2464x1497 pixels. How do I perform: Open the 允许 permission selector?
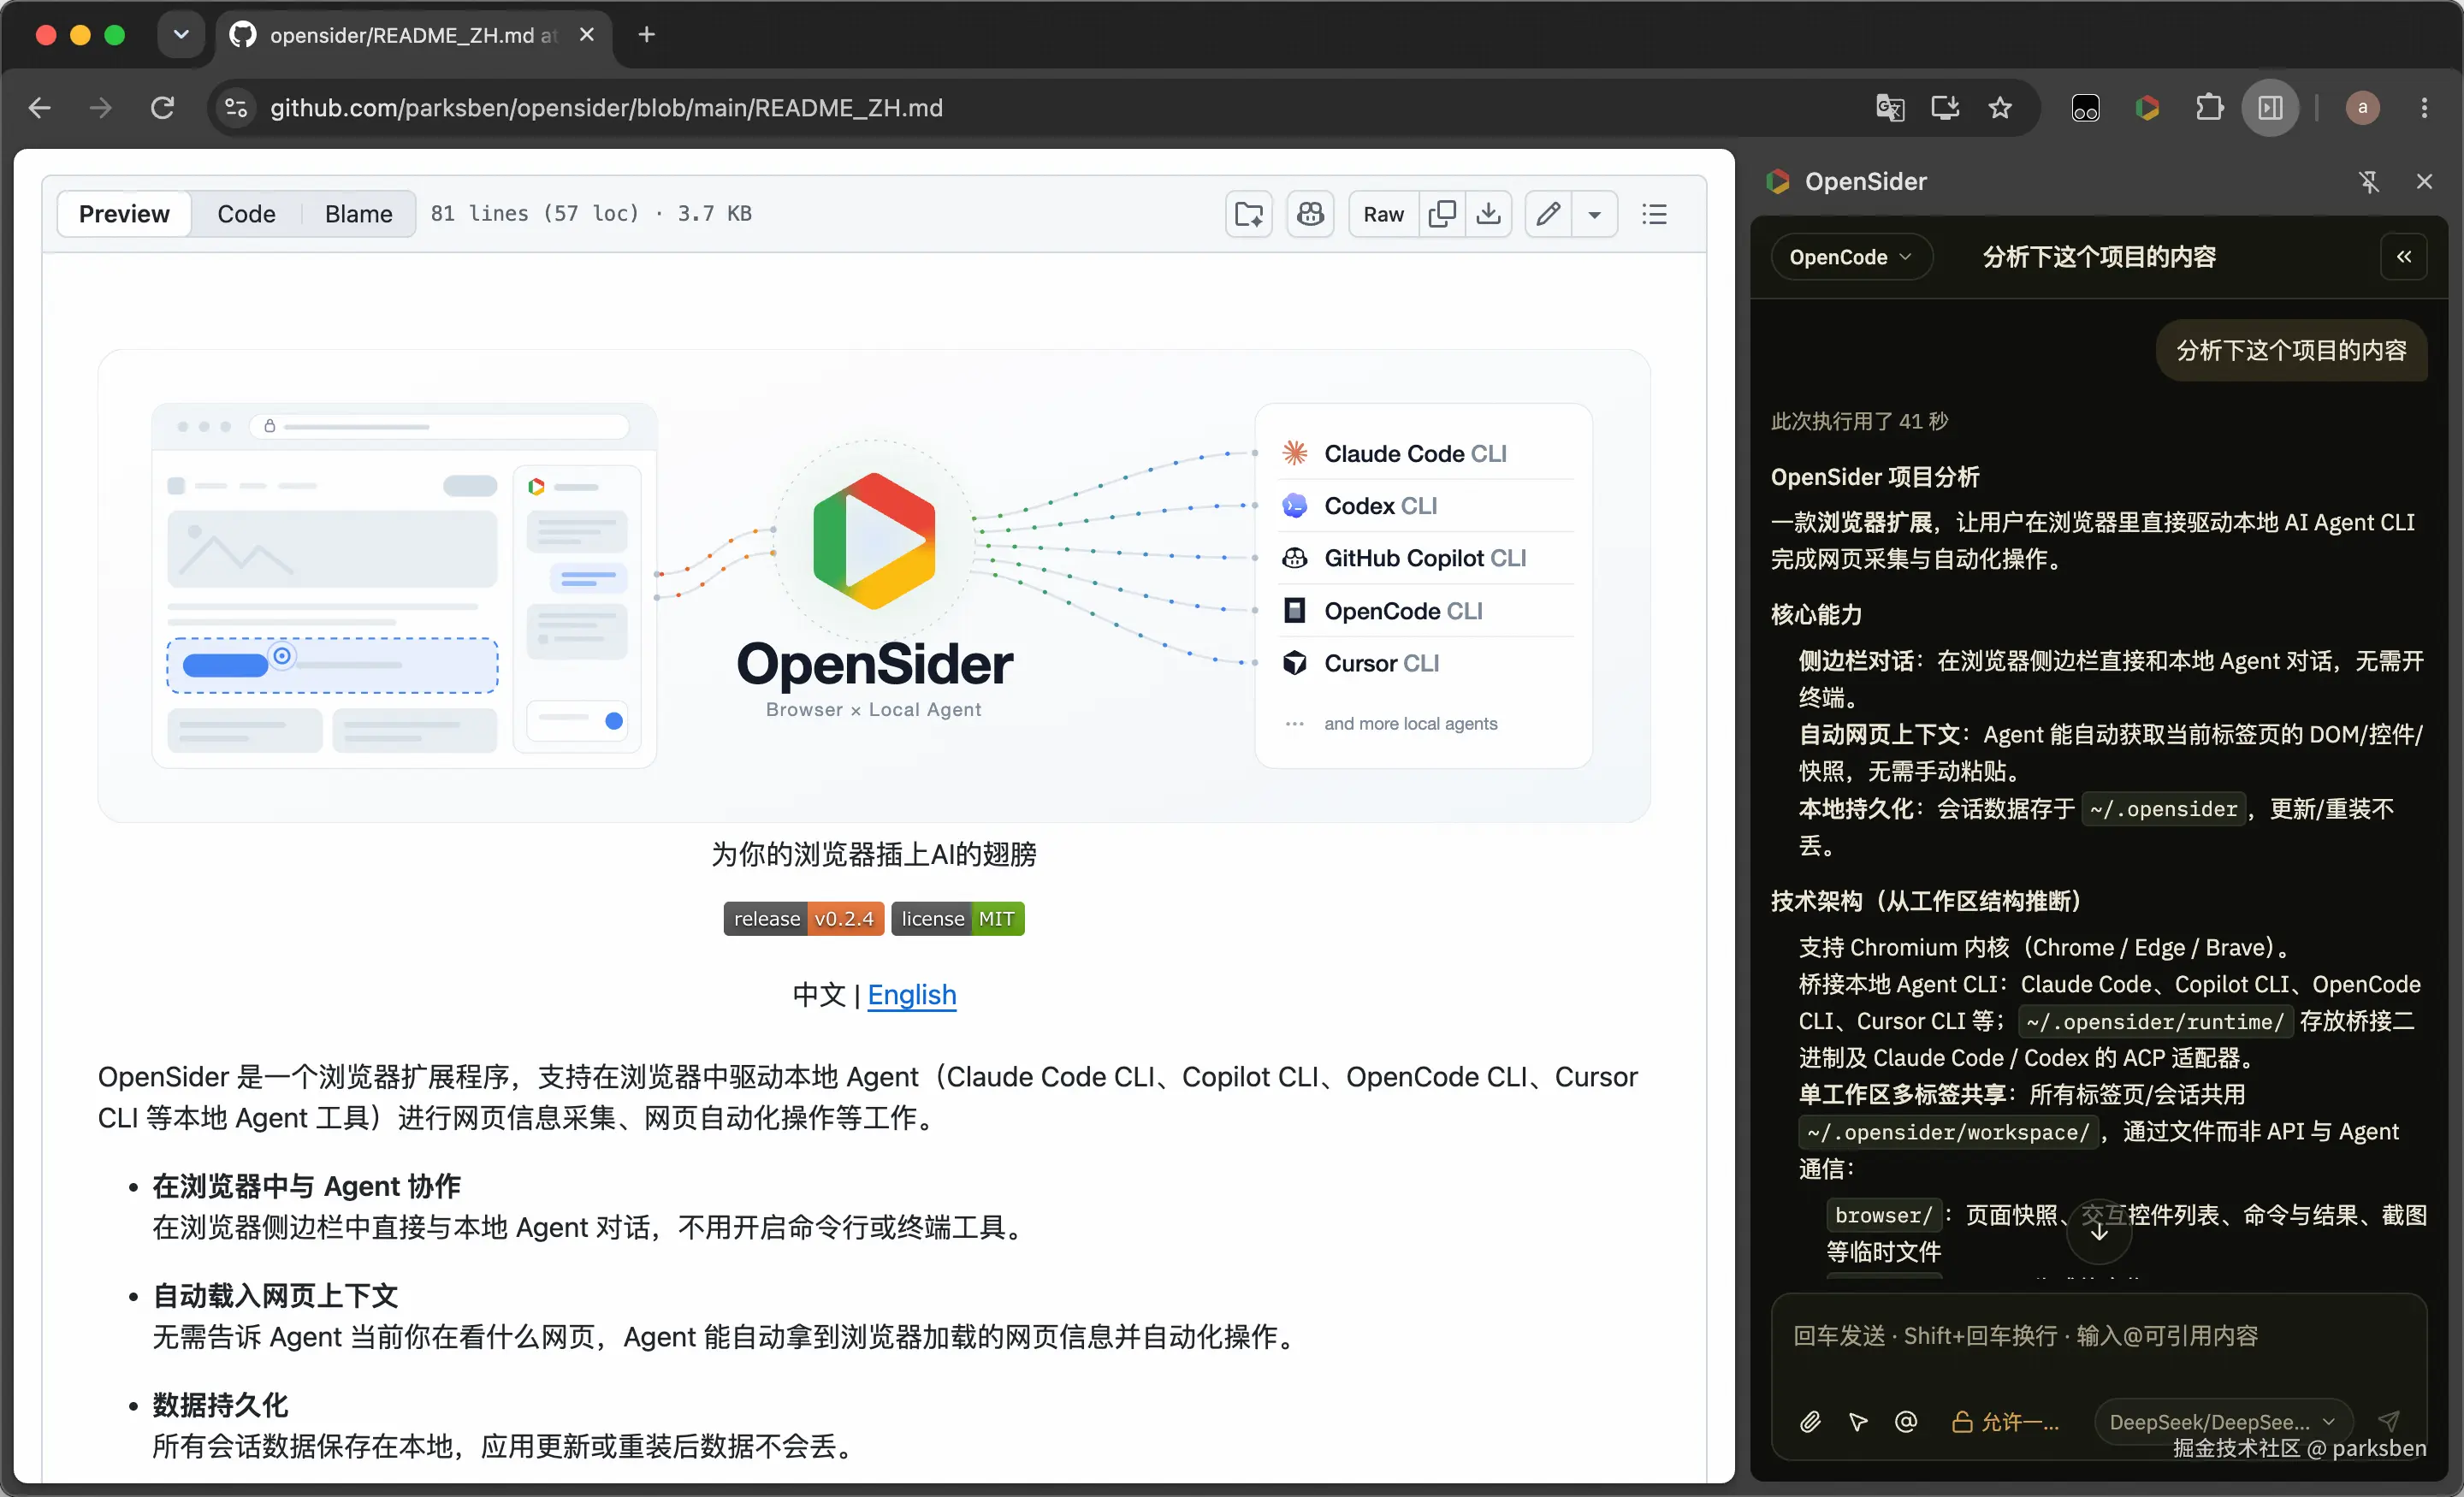2006,1422
